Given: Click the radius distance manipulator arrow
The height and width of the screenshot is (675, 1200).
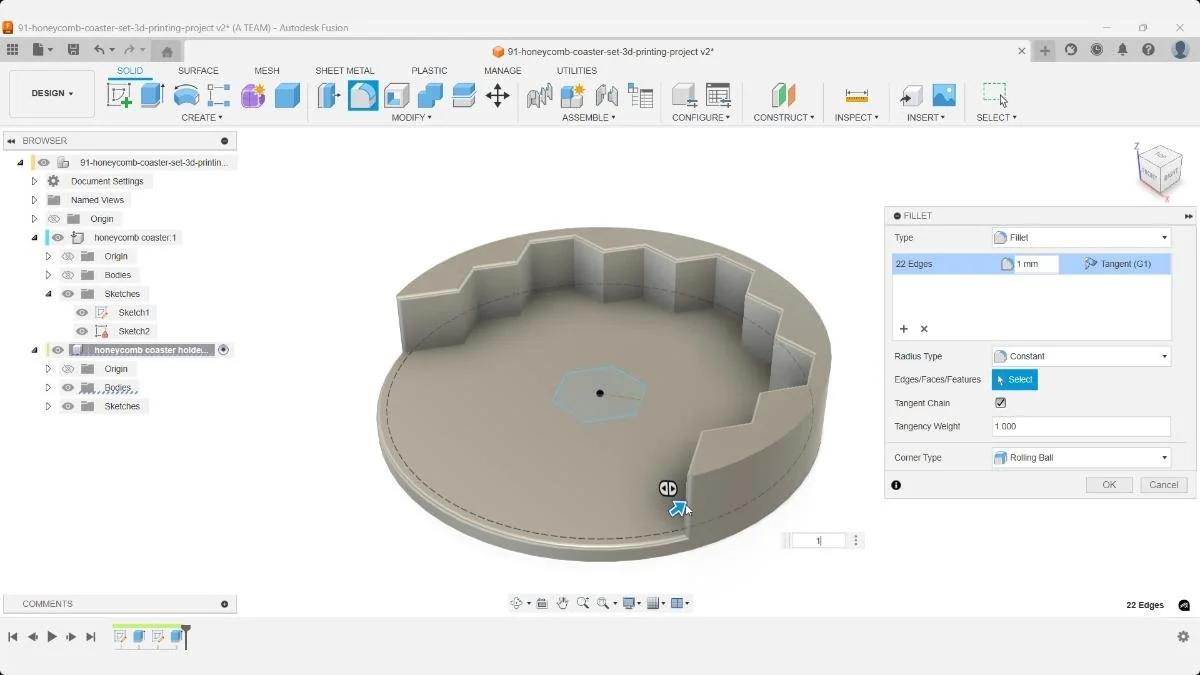Looking at the screenshot, I should point(679,509).
